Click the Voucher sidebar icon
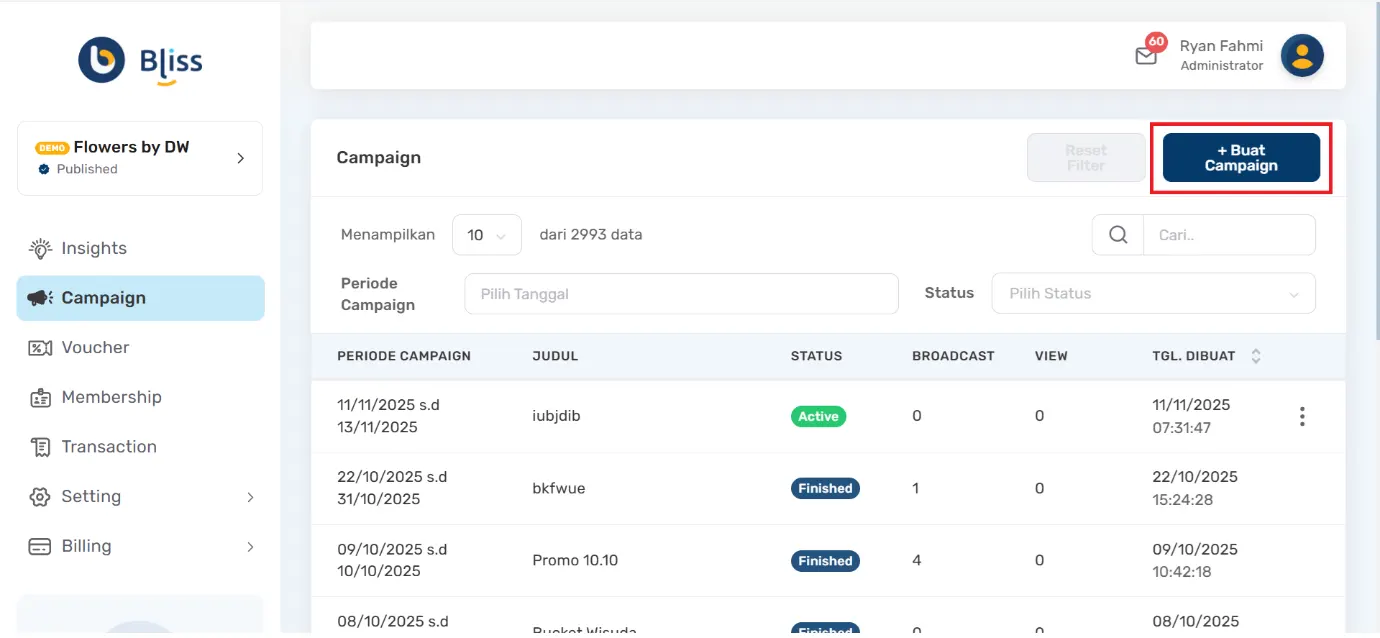 [40, 348]
